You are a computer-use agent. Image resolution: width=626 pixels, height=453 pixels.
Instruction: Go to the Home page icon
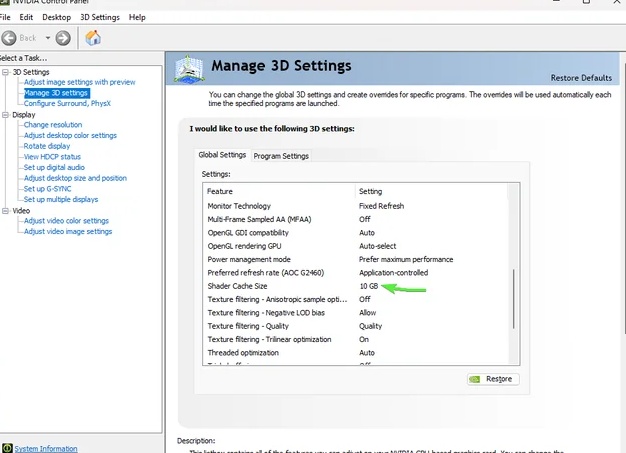93,38
